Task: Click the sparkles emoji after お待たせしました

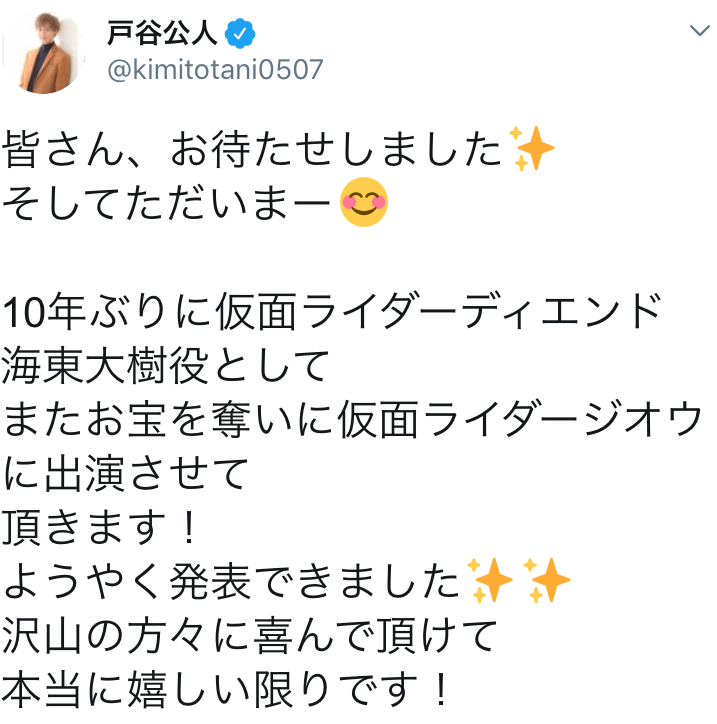Action: pos(531,148)
